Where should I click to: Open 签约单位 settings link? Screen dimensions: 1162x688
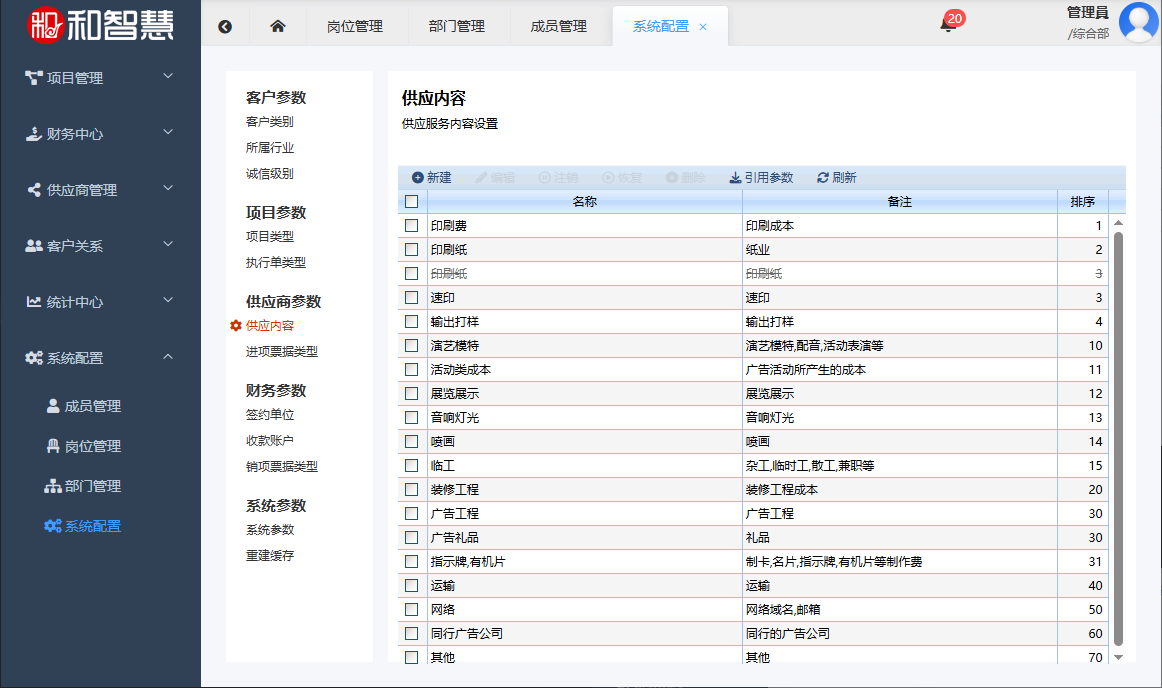click(270, 414)
